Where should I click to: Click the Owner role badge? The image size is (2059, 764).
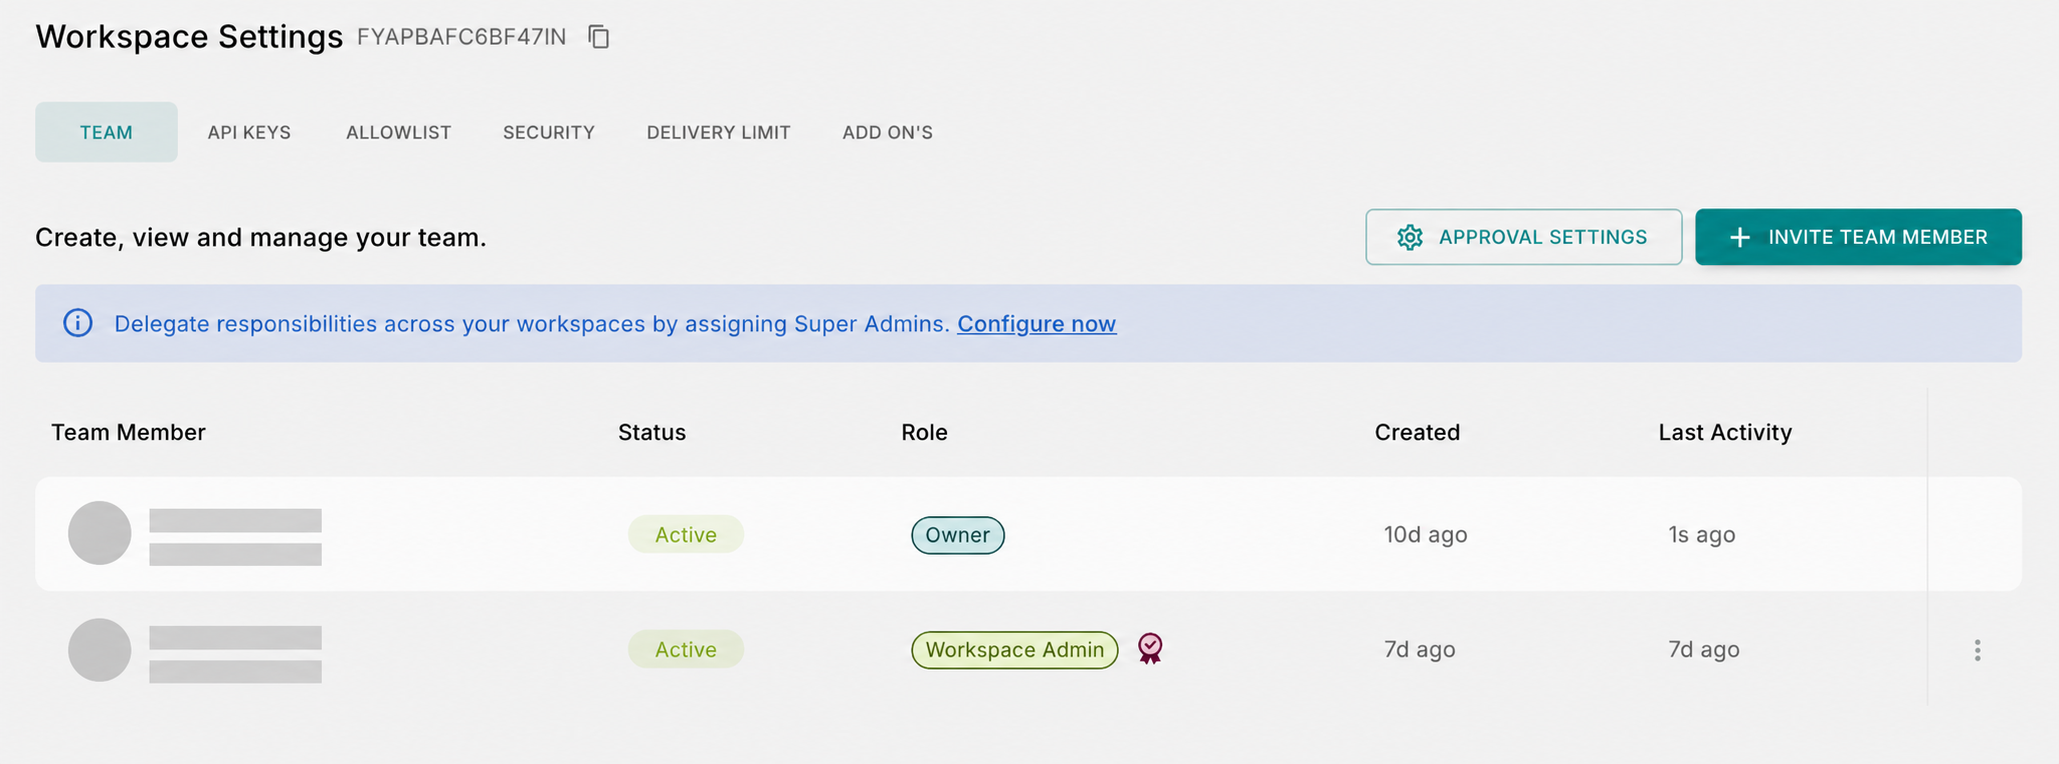958,535
